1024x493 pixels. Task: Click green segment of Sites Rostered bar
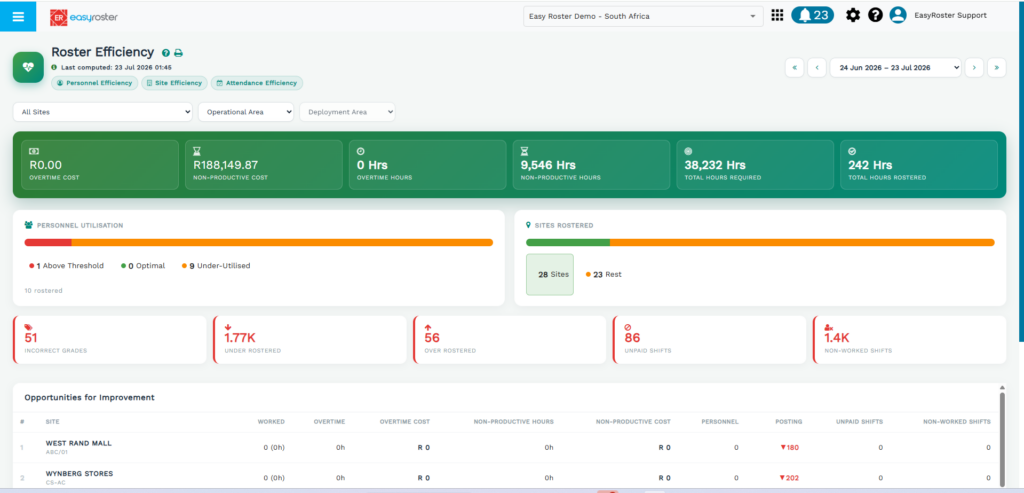pos(568,242)
